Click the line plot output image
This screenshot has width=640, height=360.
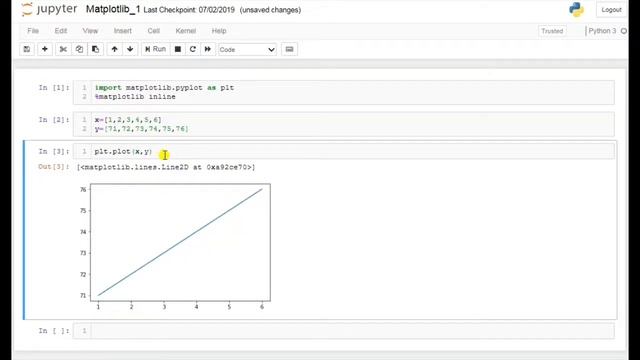tap(175, 247)
